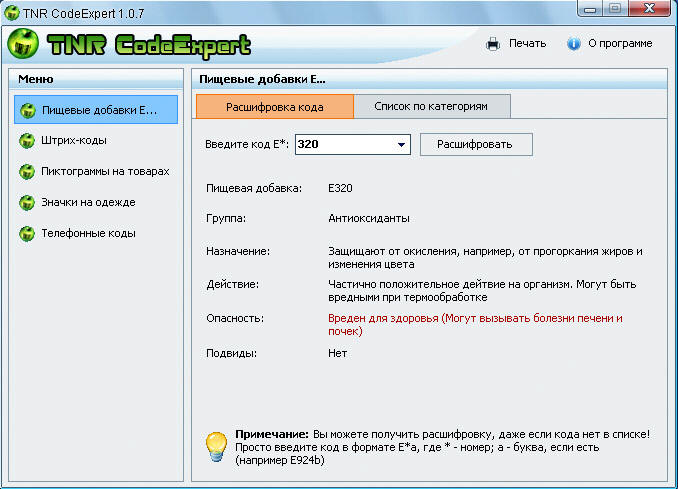Click the Печать label
The width and height of the screenshot is (678, 489).
pyautogui.click(x=528, y=43)
